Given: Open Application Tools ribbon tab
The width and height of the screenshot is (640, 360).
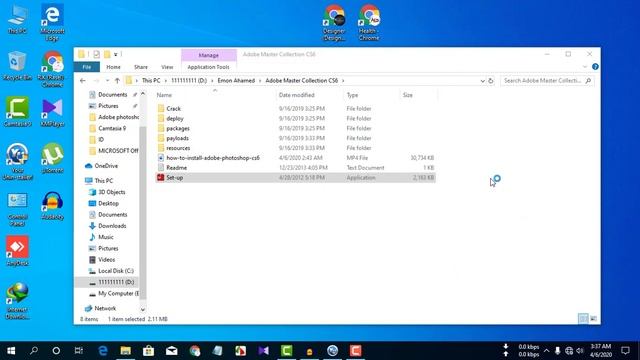Looking at the screenshot, I should [208, 67].
